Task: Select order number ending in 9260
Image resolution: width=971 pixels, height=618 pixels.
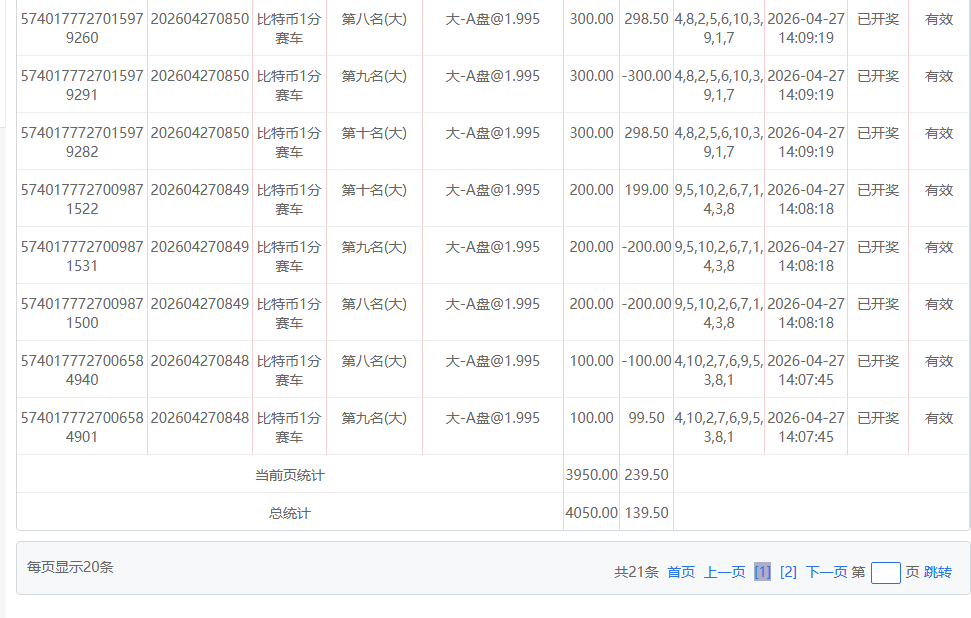Action: coord(82,28)
